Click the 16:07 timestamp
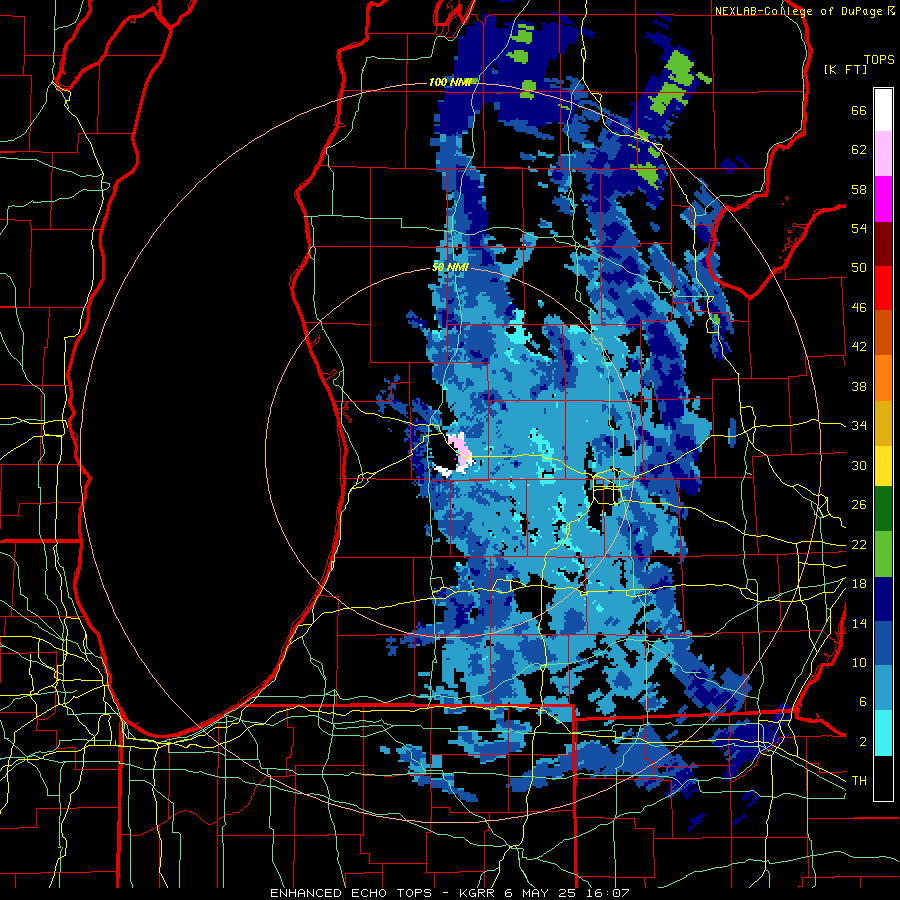900x900 pixels. point(606,893)
